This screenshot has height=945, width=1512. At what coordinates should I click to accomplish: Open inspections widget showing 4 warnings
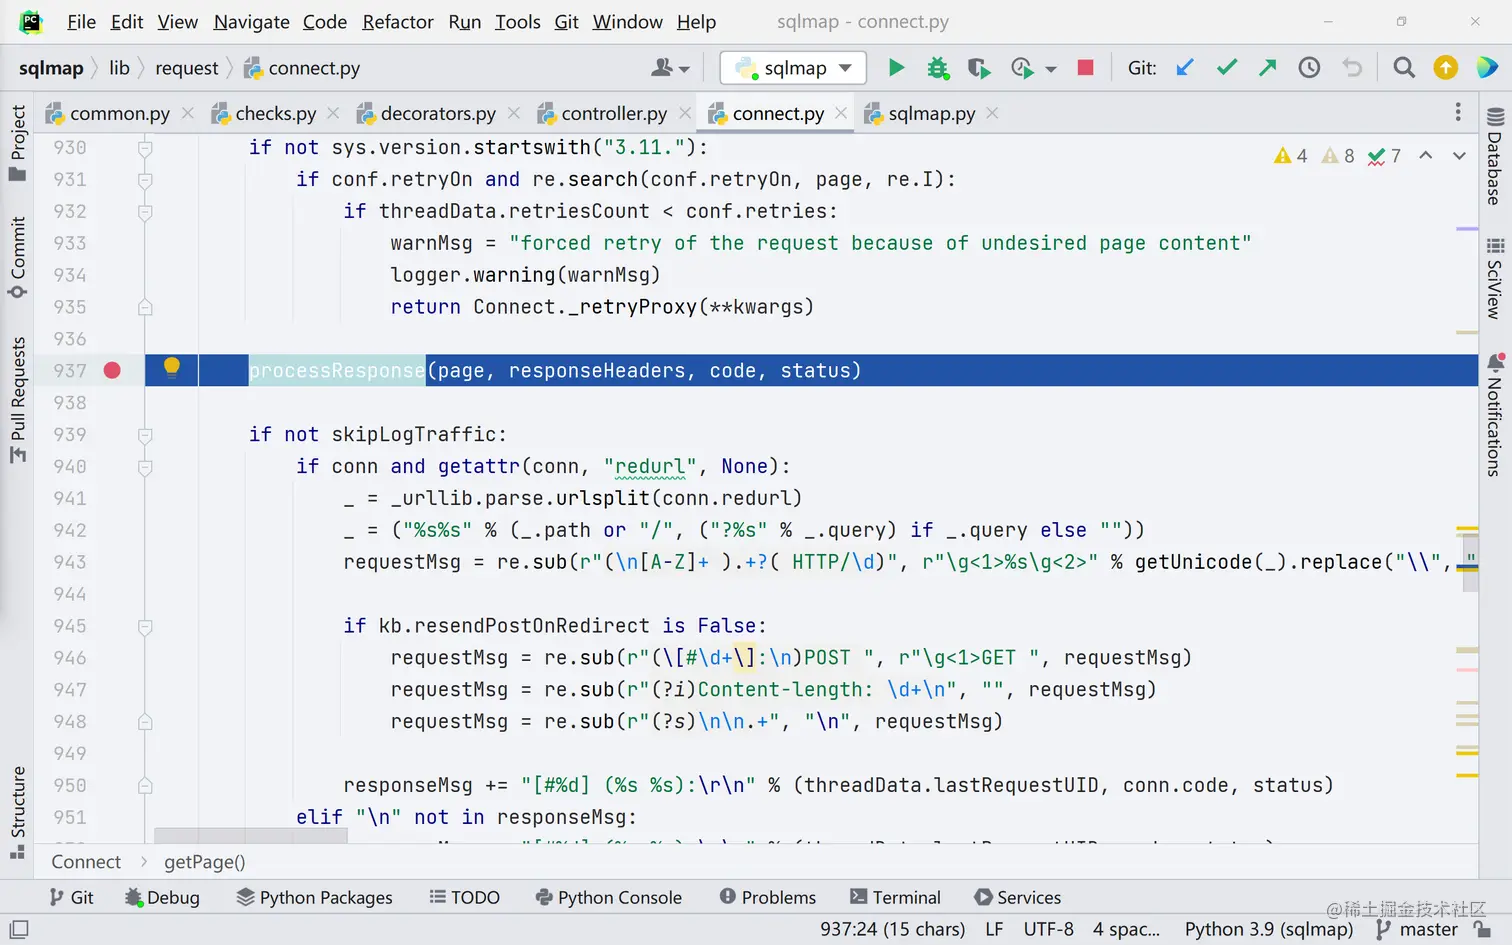click(1291, 156)
